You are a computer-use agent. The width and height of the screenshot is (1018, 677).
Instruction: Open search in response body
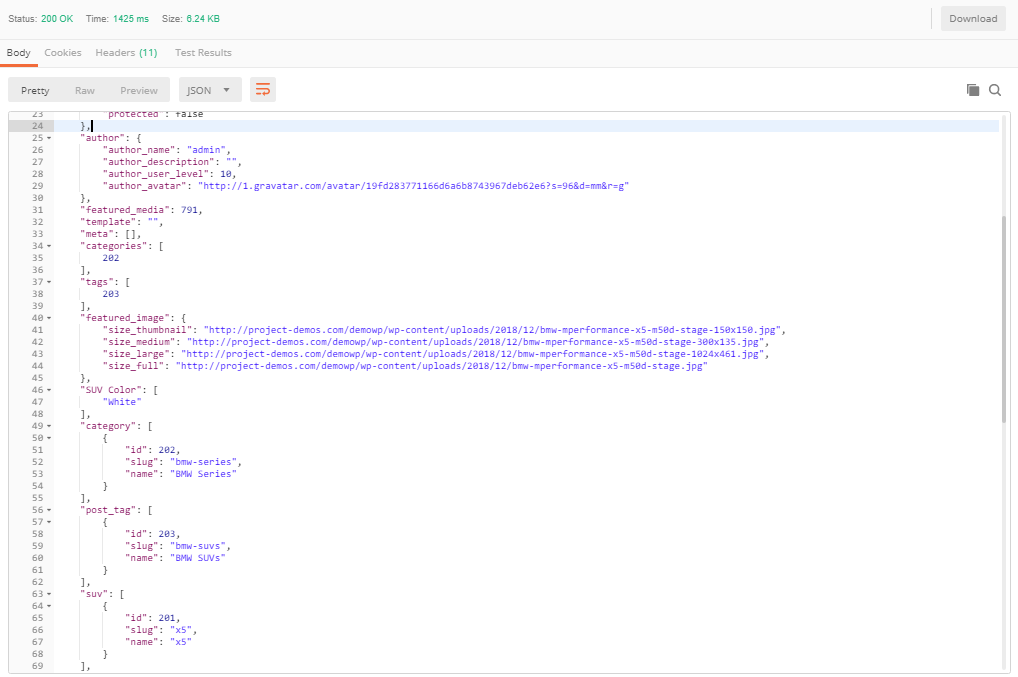point(995,90)
